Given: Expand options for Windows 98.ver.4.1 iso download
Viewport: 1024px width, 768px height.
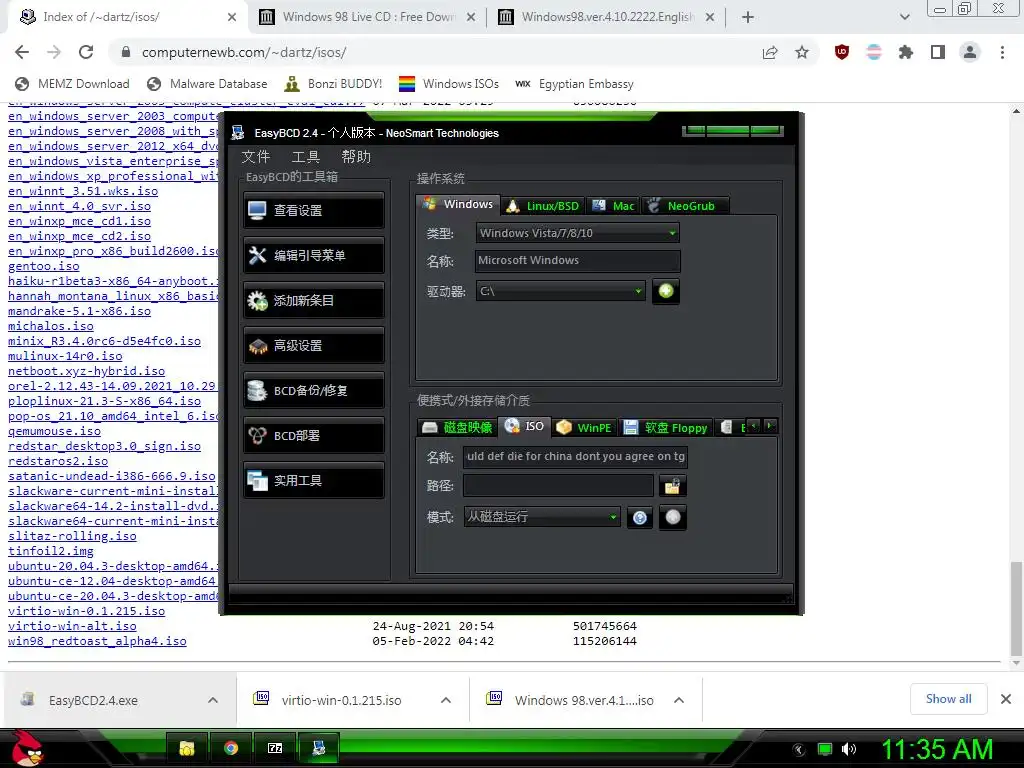Looking at the screenshot, I should (679, 700).
